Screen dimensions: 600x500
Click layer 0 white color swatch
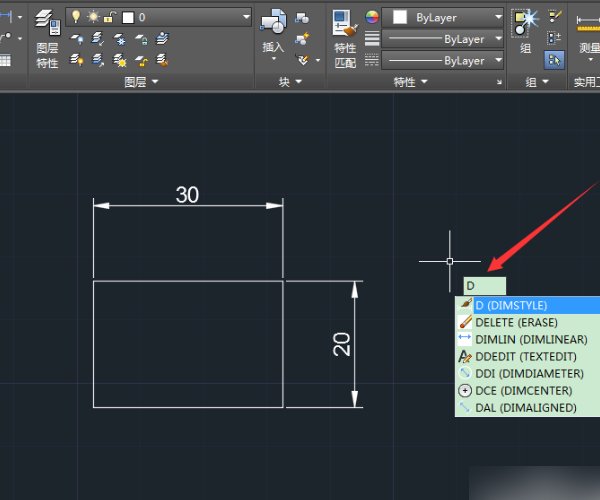pos(128,17)
